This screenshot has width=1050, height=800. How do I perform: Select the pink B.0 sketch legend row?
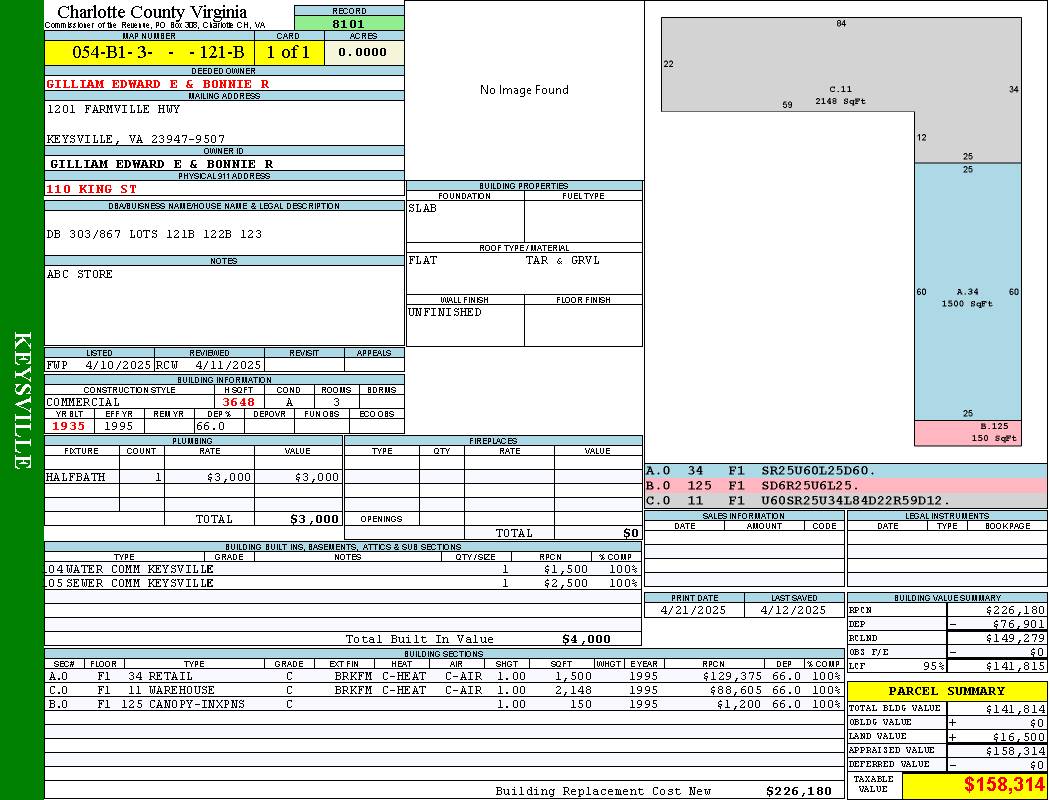[845, 485]
